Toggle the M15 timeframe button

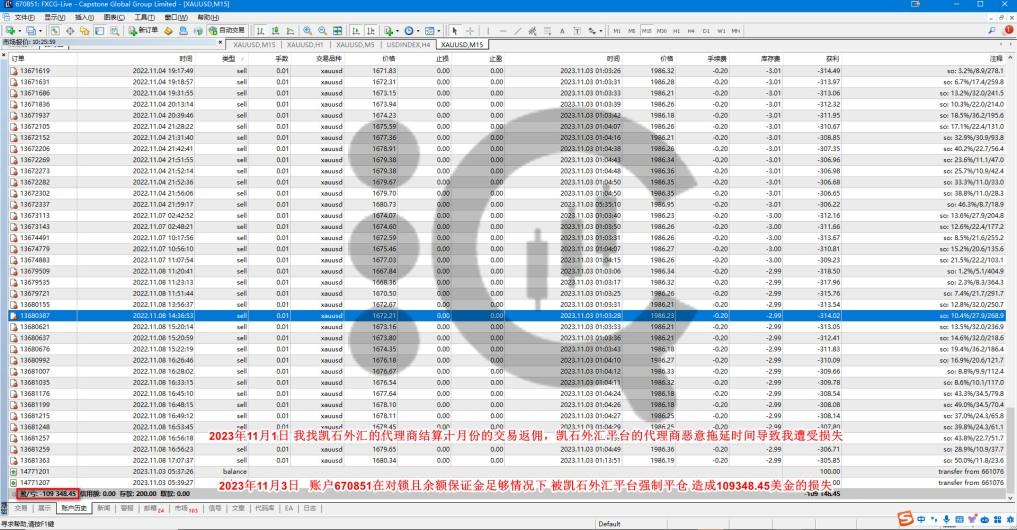pos(647,31)
